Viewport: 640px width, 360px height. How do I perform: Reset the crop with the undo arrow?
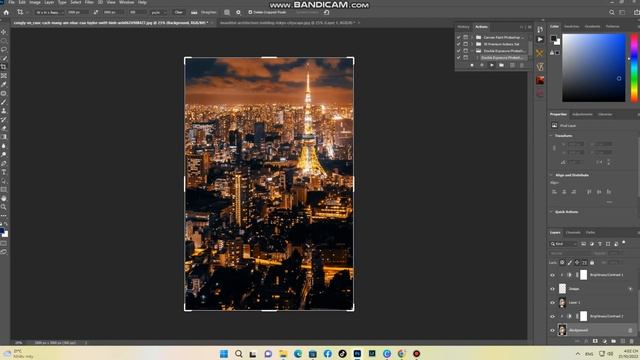327,12
